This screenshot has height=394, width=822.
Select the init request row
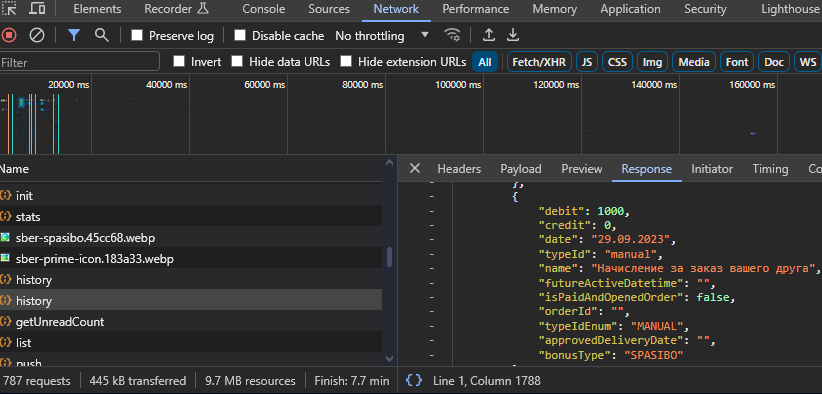pos(191,195)
